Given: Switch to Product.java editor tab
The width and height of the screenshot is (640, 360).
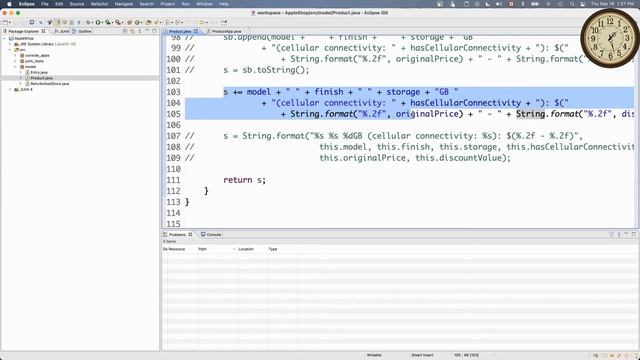Looking at the screenshot, I should [180, 31].
